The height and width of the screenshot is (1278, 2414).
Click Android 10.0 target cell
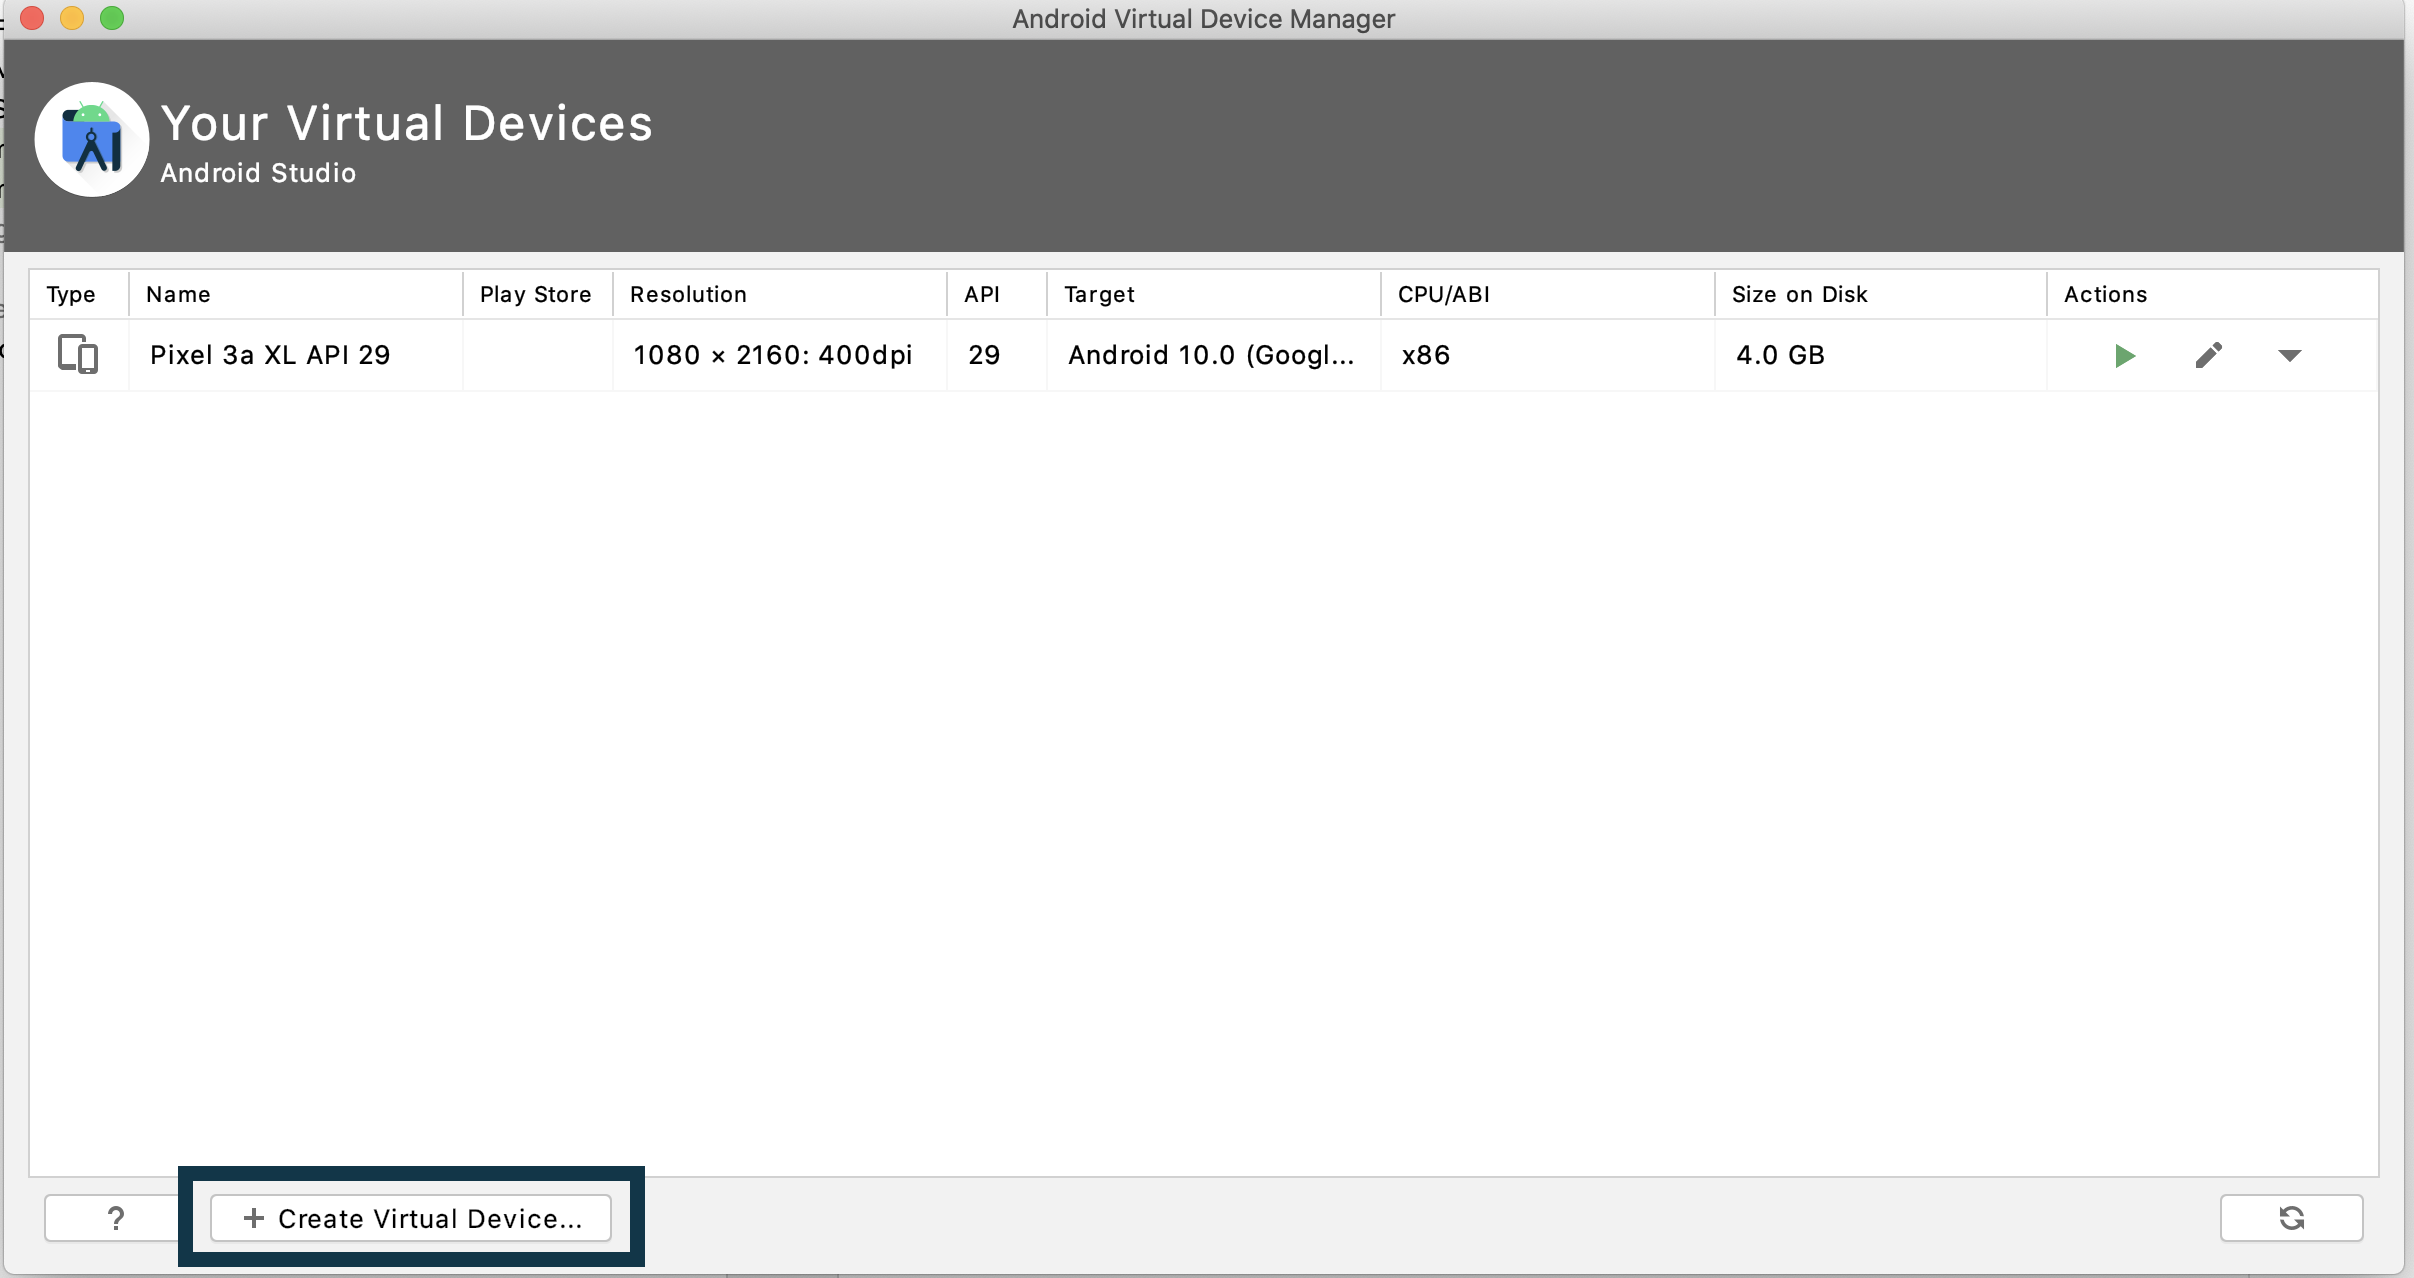point(1210,355)
